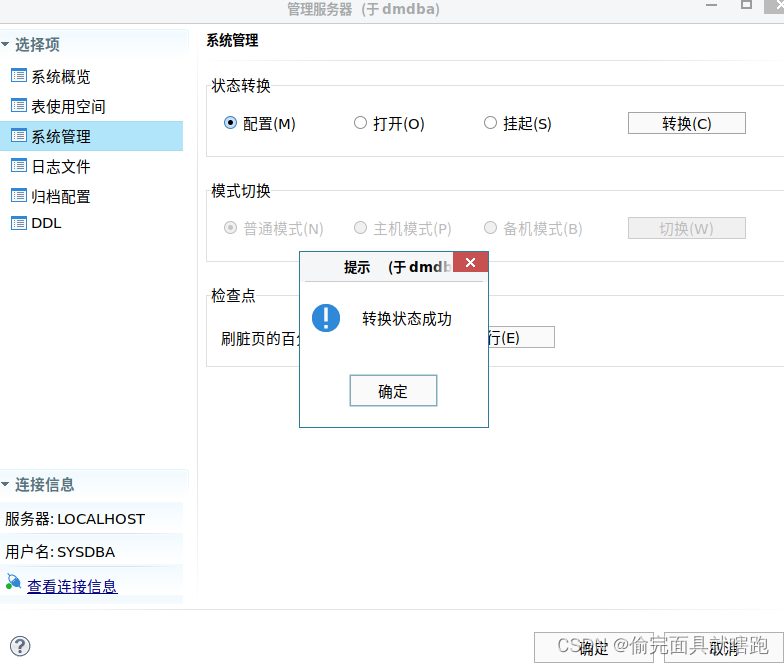Click the 转换状态成功 message text
The image size is (784, 665).
[406, 318]
